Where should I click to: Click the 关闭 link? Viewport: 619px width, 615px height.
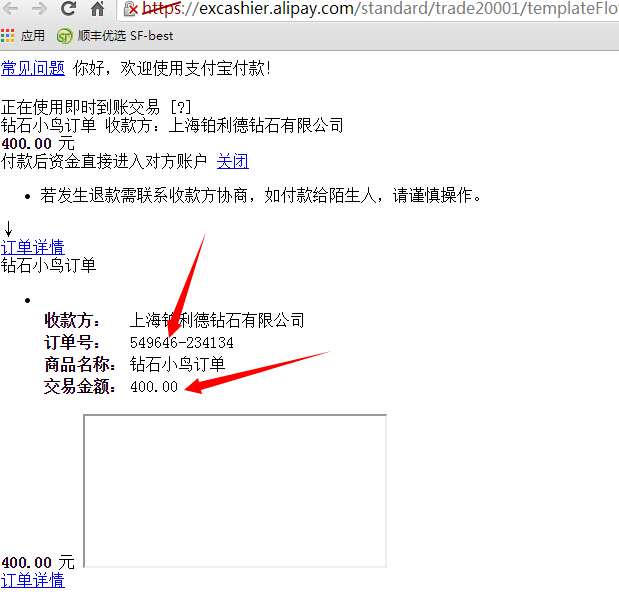coord(233,161)
